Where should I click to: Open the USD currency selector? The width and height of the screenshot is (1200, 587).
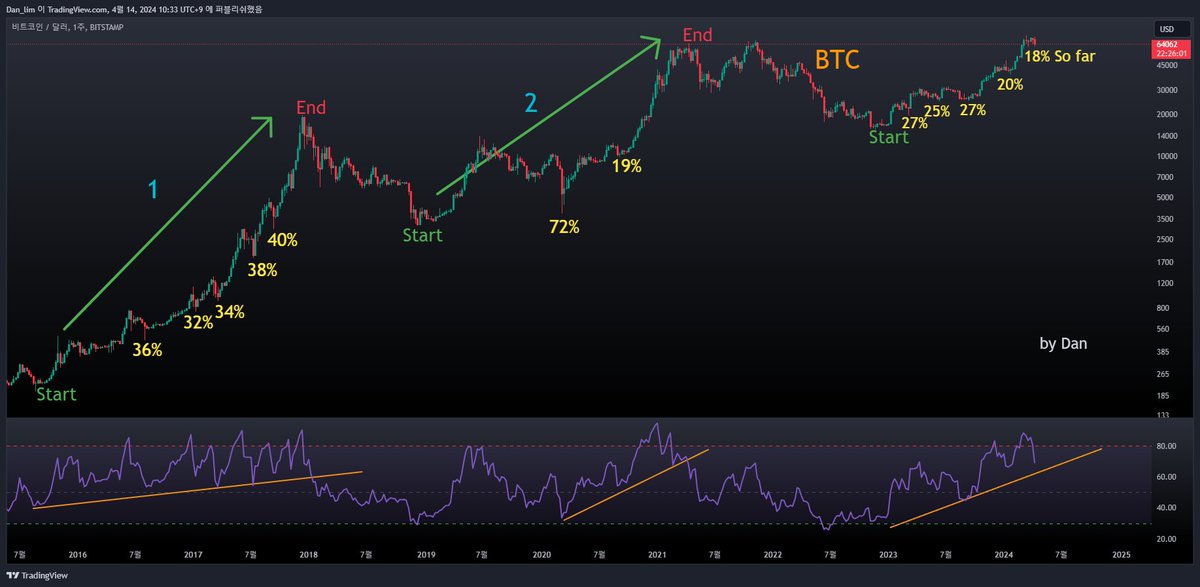coord(1167,29)
